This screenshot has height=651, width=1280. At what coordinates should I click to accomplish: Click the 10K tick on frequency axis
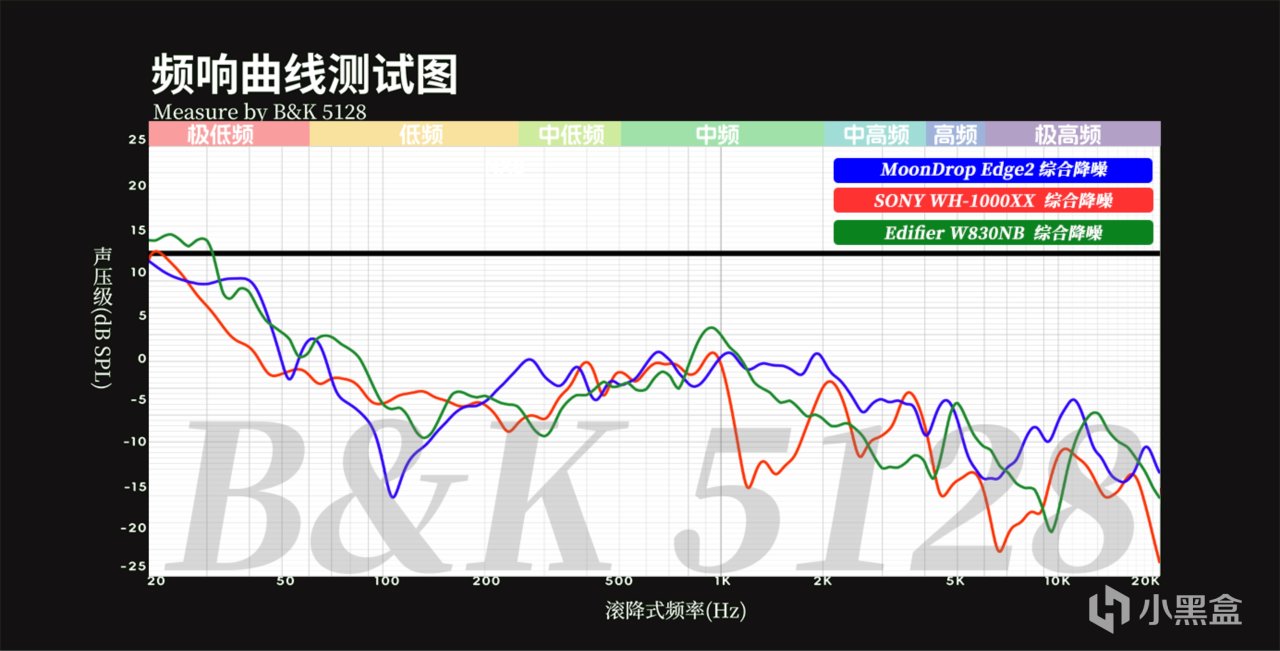[x=1057, y=581]
